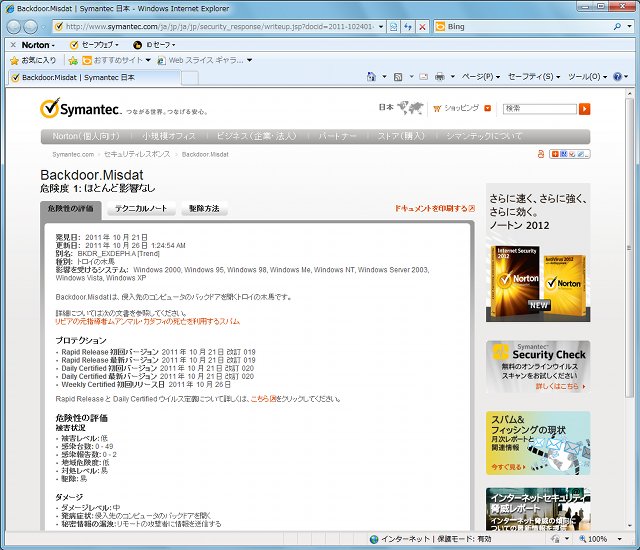Open the Norton ID Safe menu

click(155, 45)
